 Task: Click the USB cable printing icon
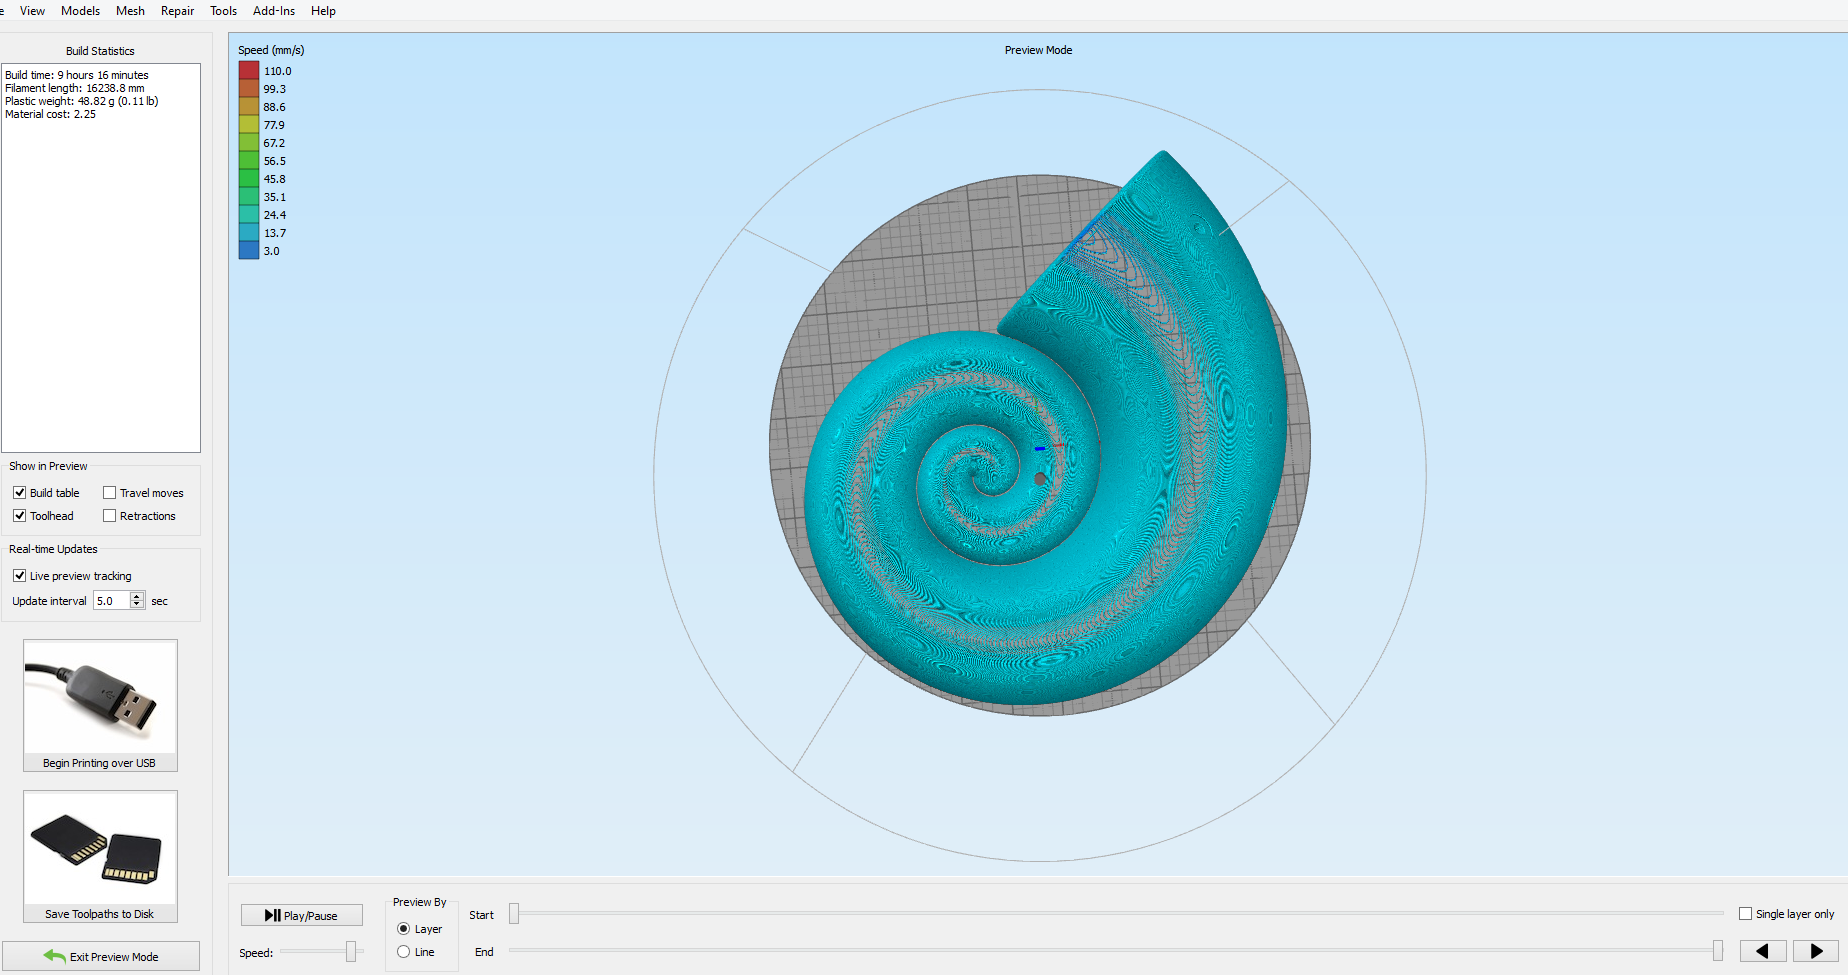pyautogui.click(x=100, y=697)
